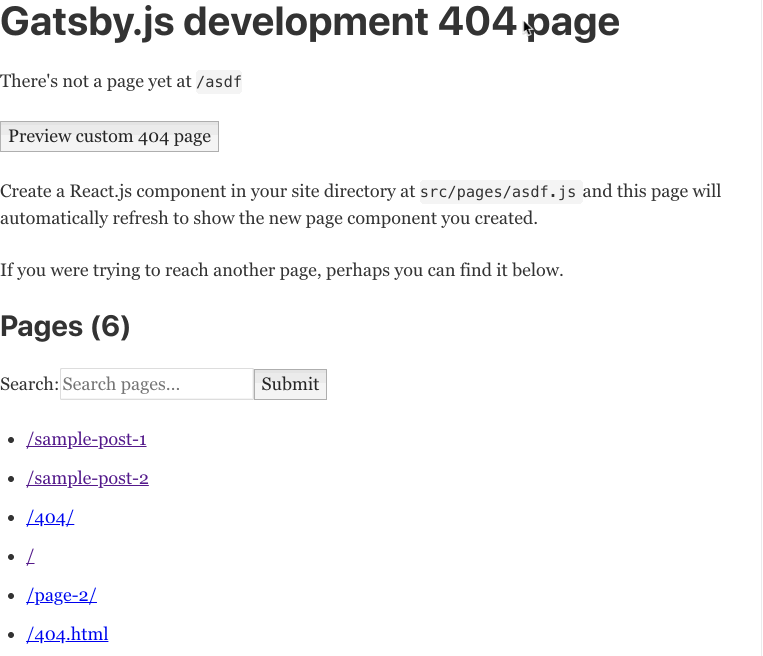The height and width of the screenshot is (656, 763).
Task: Focus the Search pages input field
Action: 156,384
